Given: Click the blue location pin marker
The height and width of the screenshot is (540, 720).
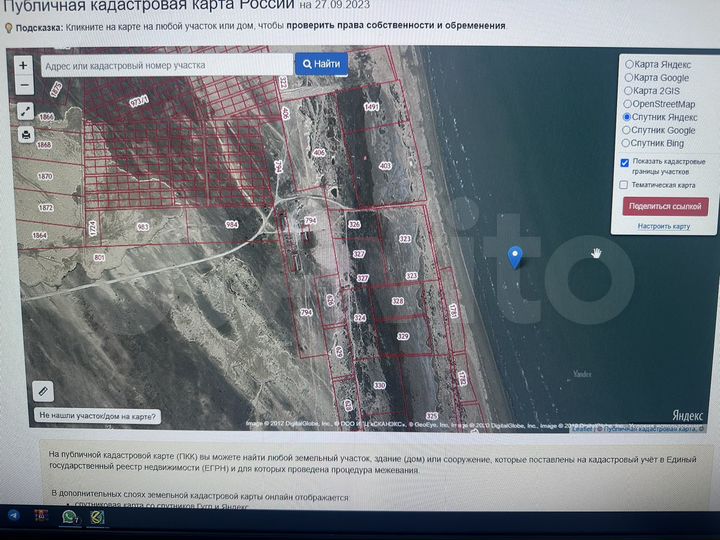Looking at the screenshot, I should (515, 257).
